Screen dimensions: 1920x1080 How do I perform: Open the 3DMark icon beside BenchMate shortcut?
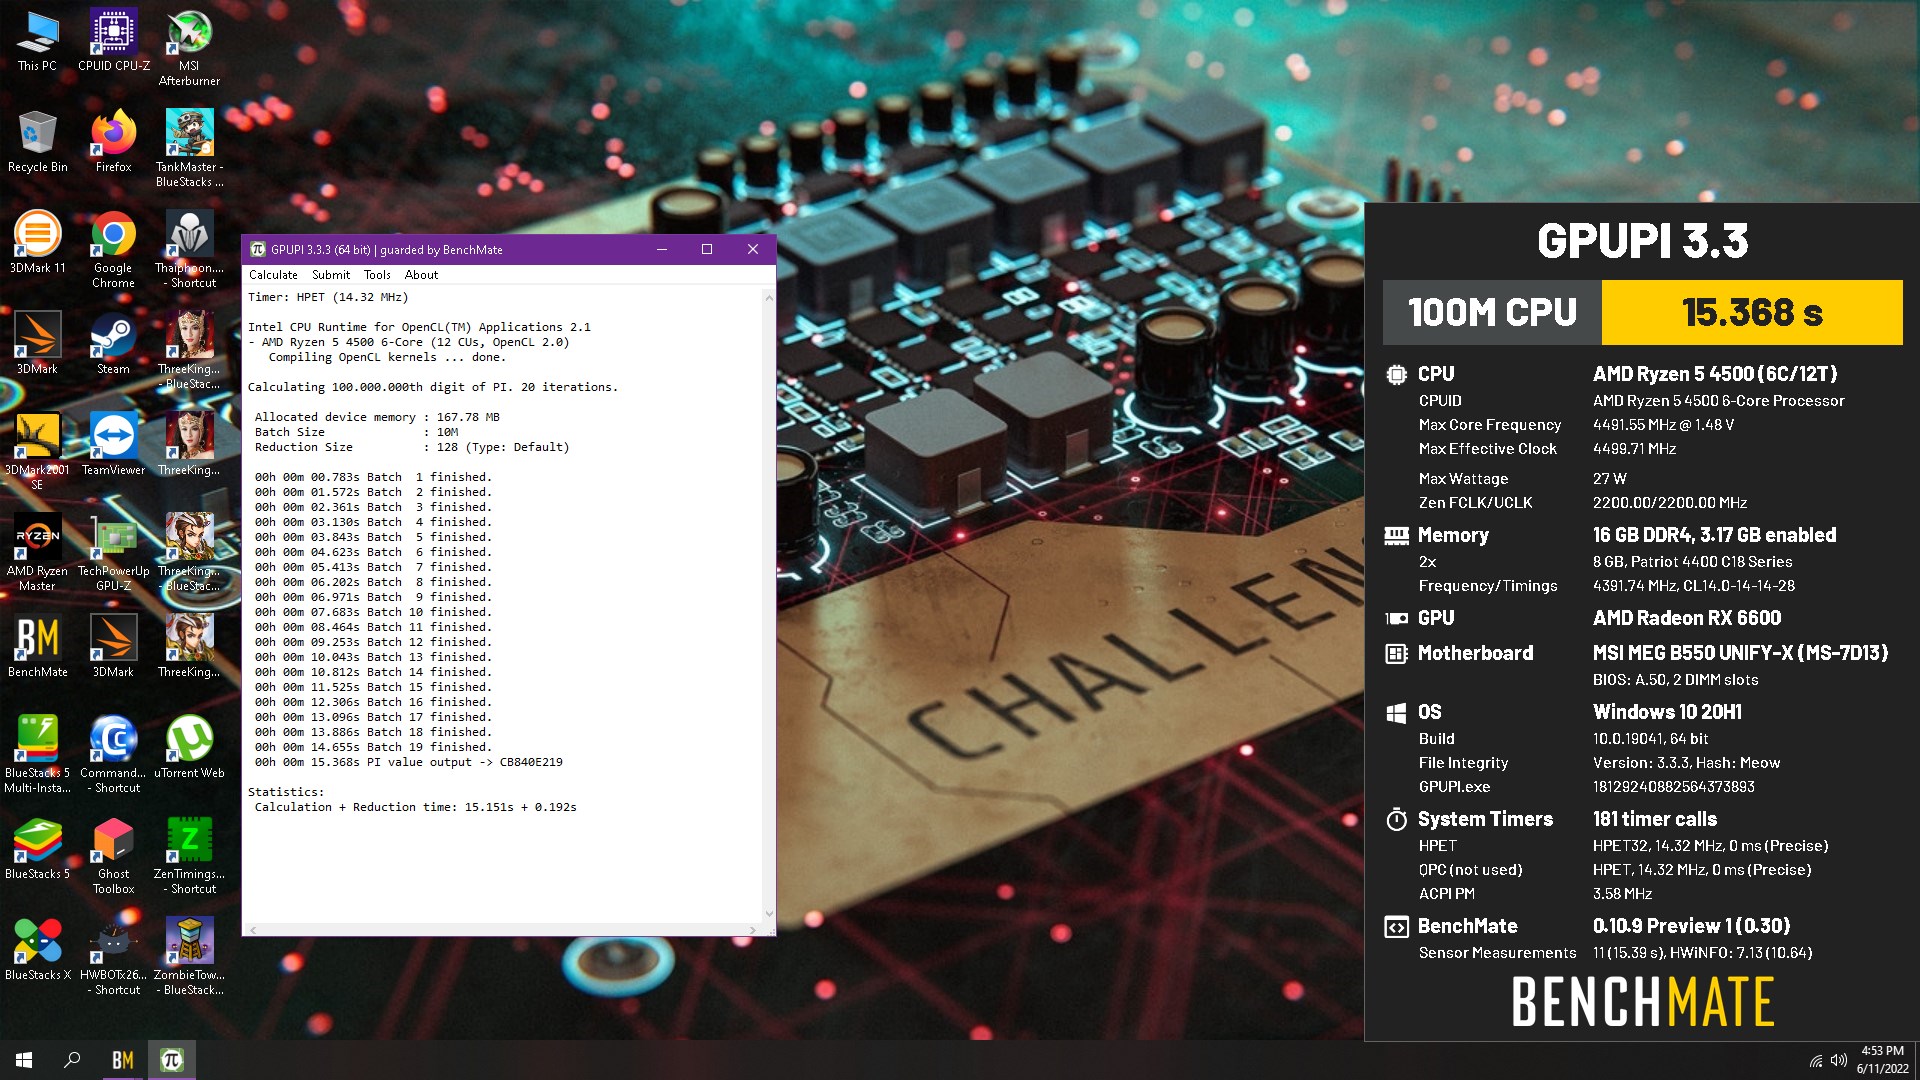(114, 646)
